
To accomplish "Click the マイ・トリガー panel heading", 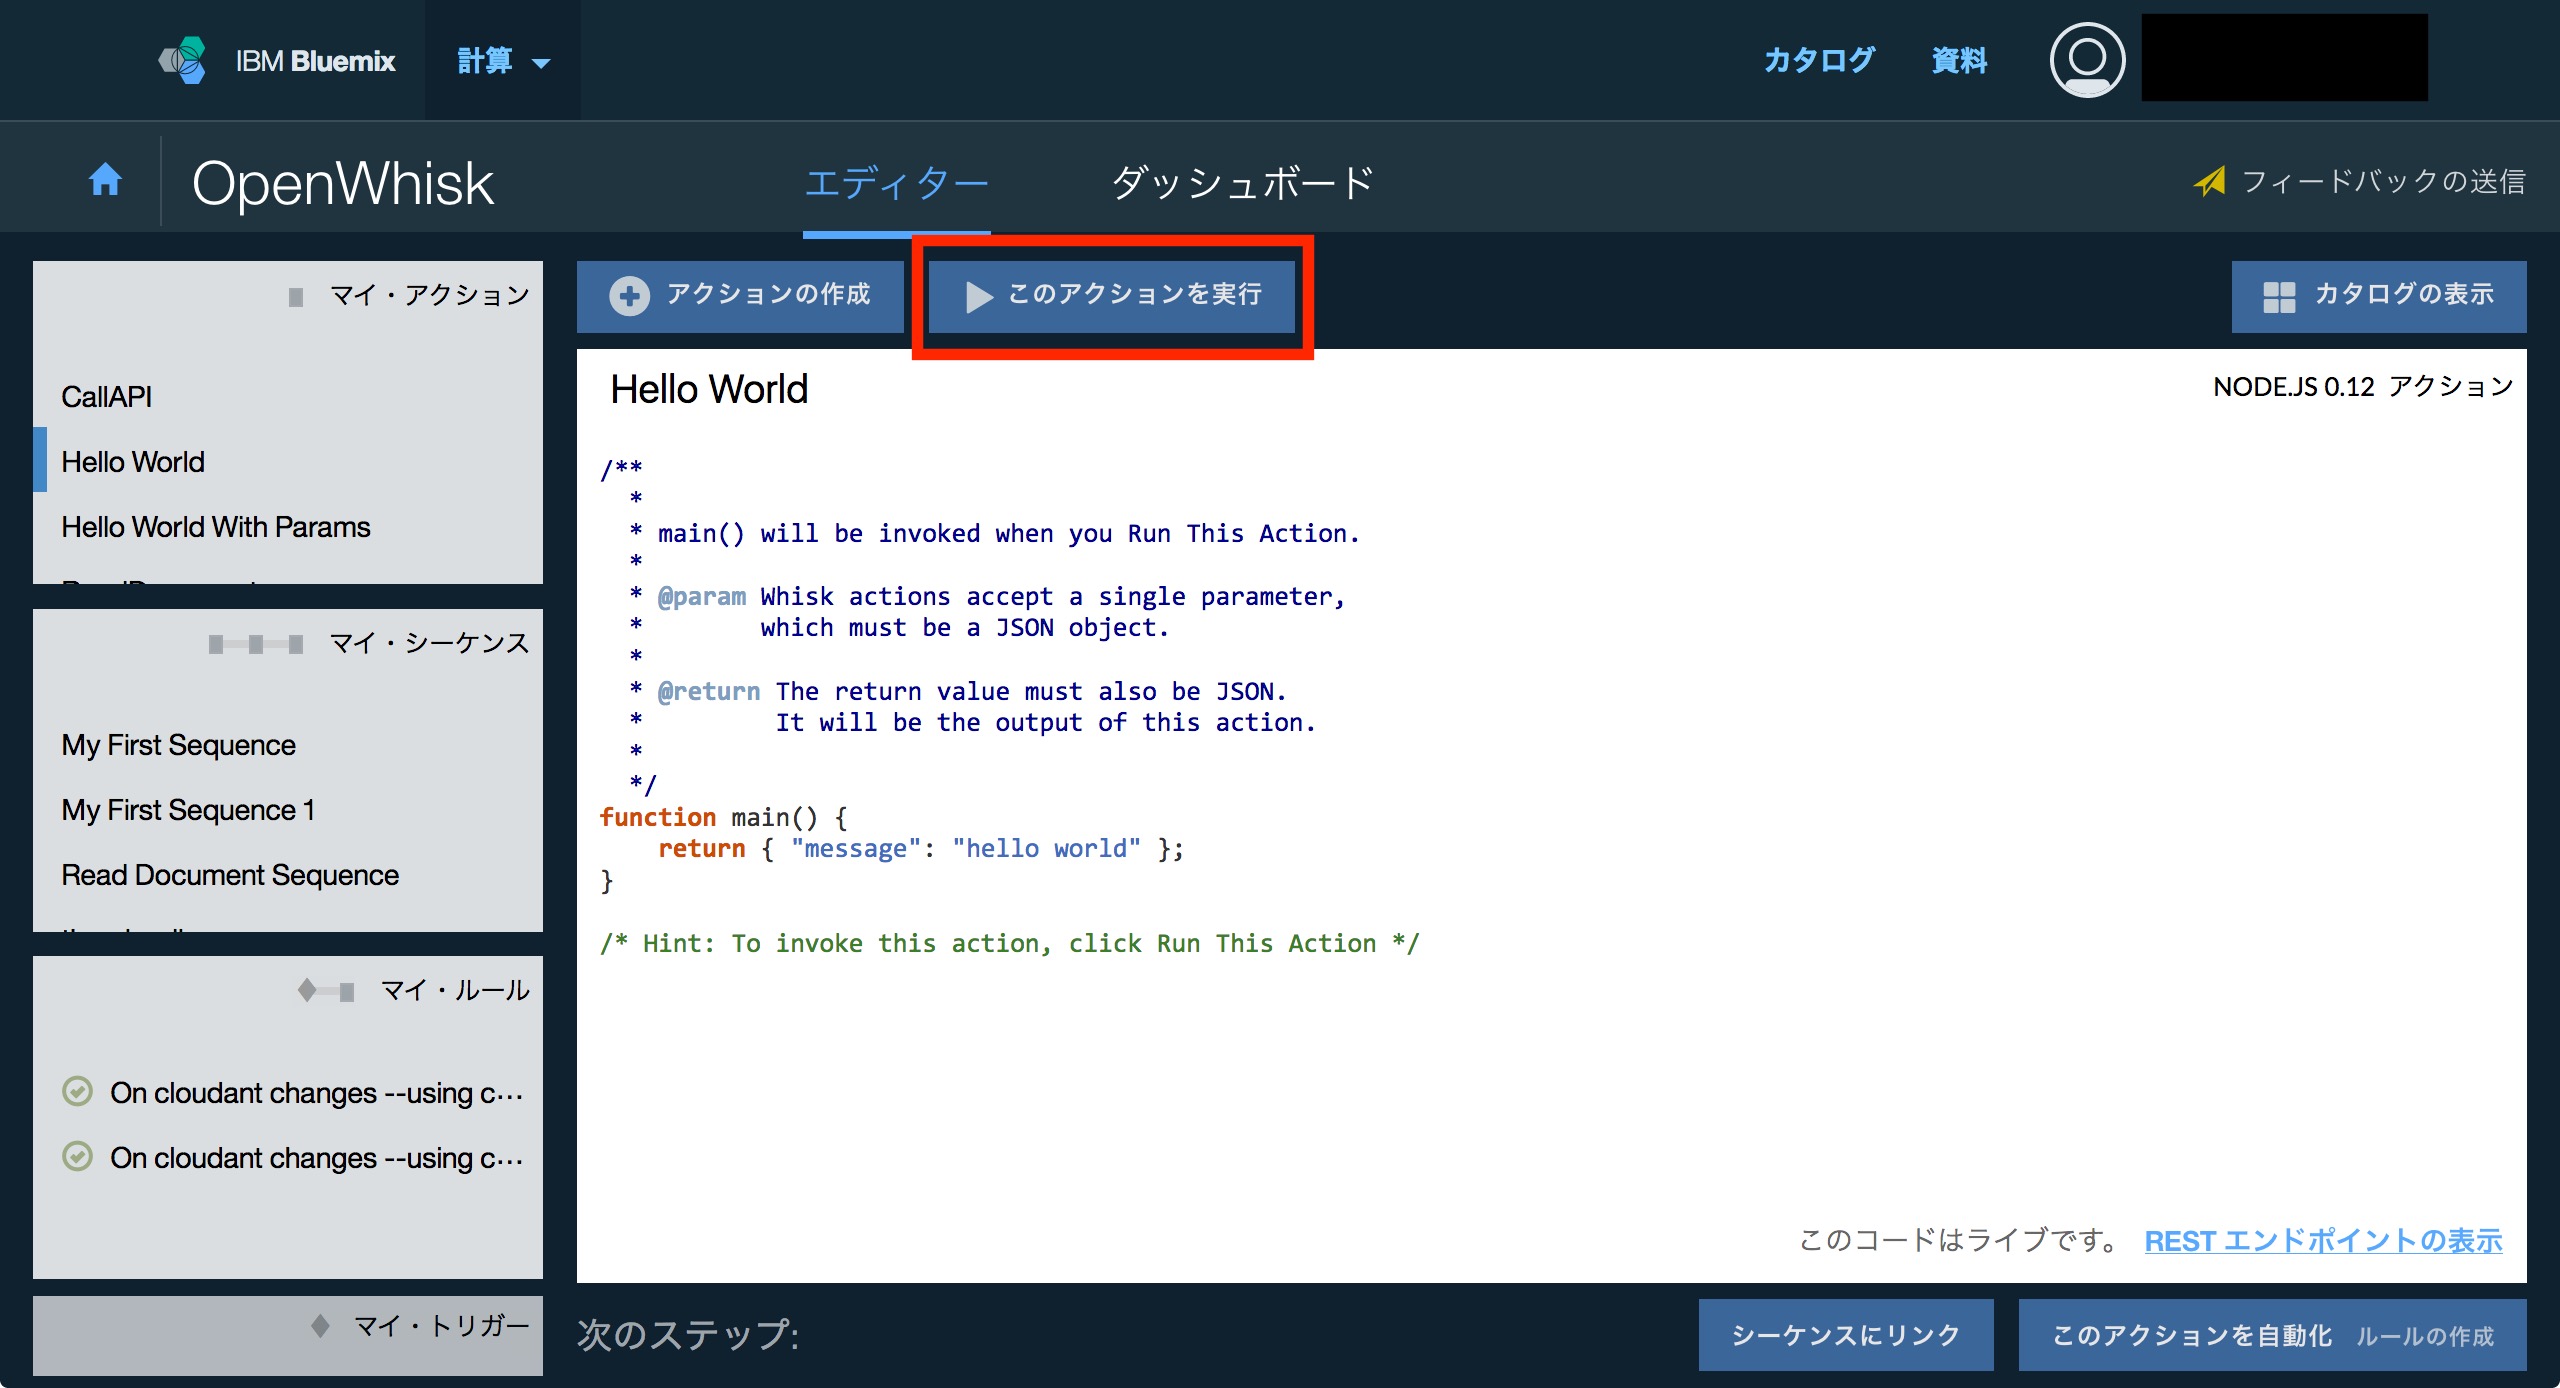I will tap(441, 1326).
